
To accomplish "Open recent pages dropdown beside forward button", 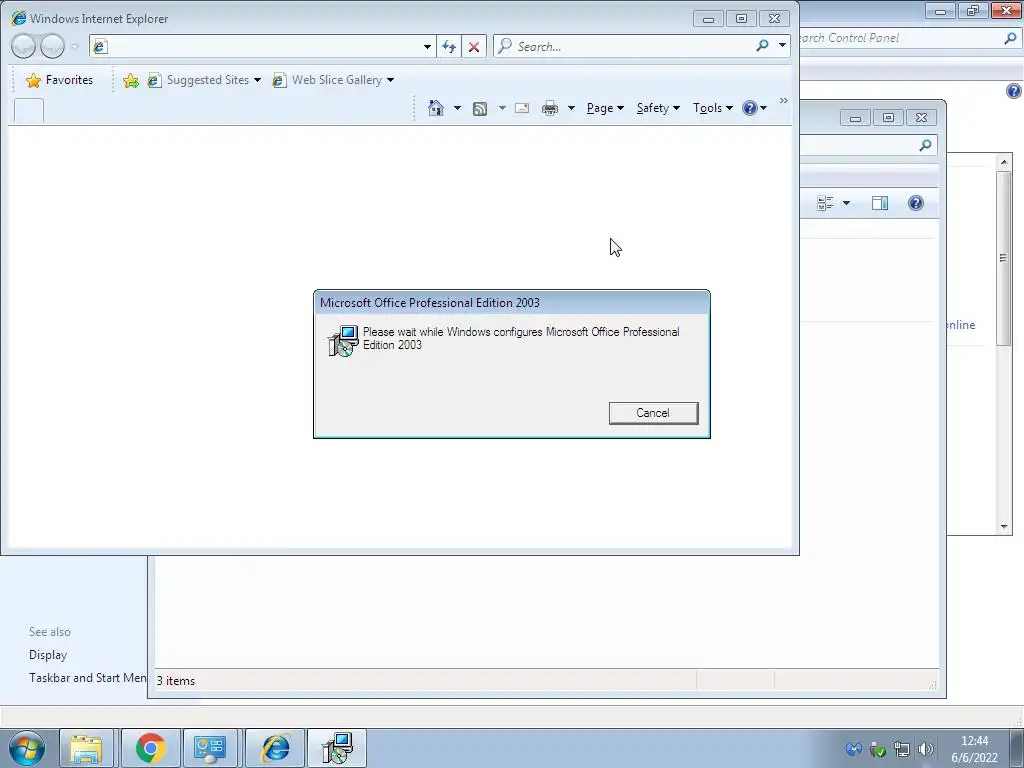I will tap(74, 46).
